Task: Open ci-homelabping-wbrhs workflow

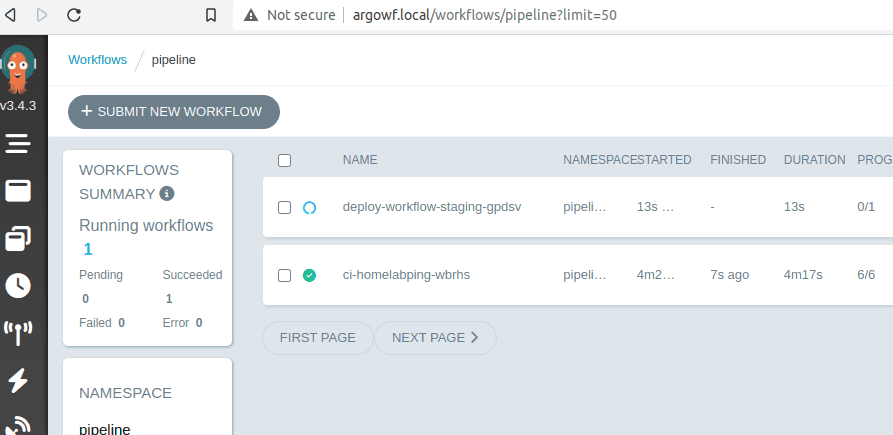Action: click(x=406, y=275)
